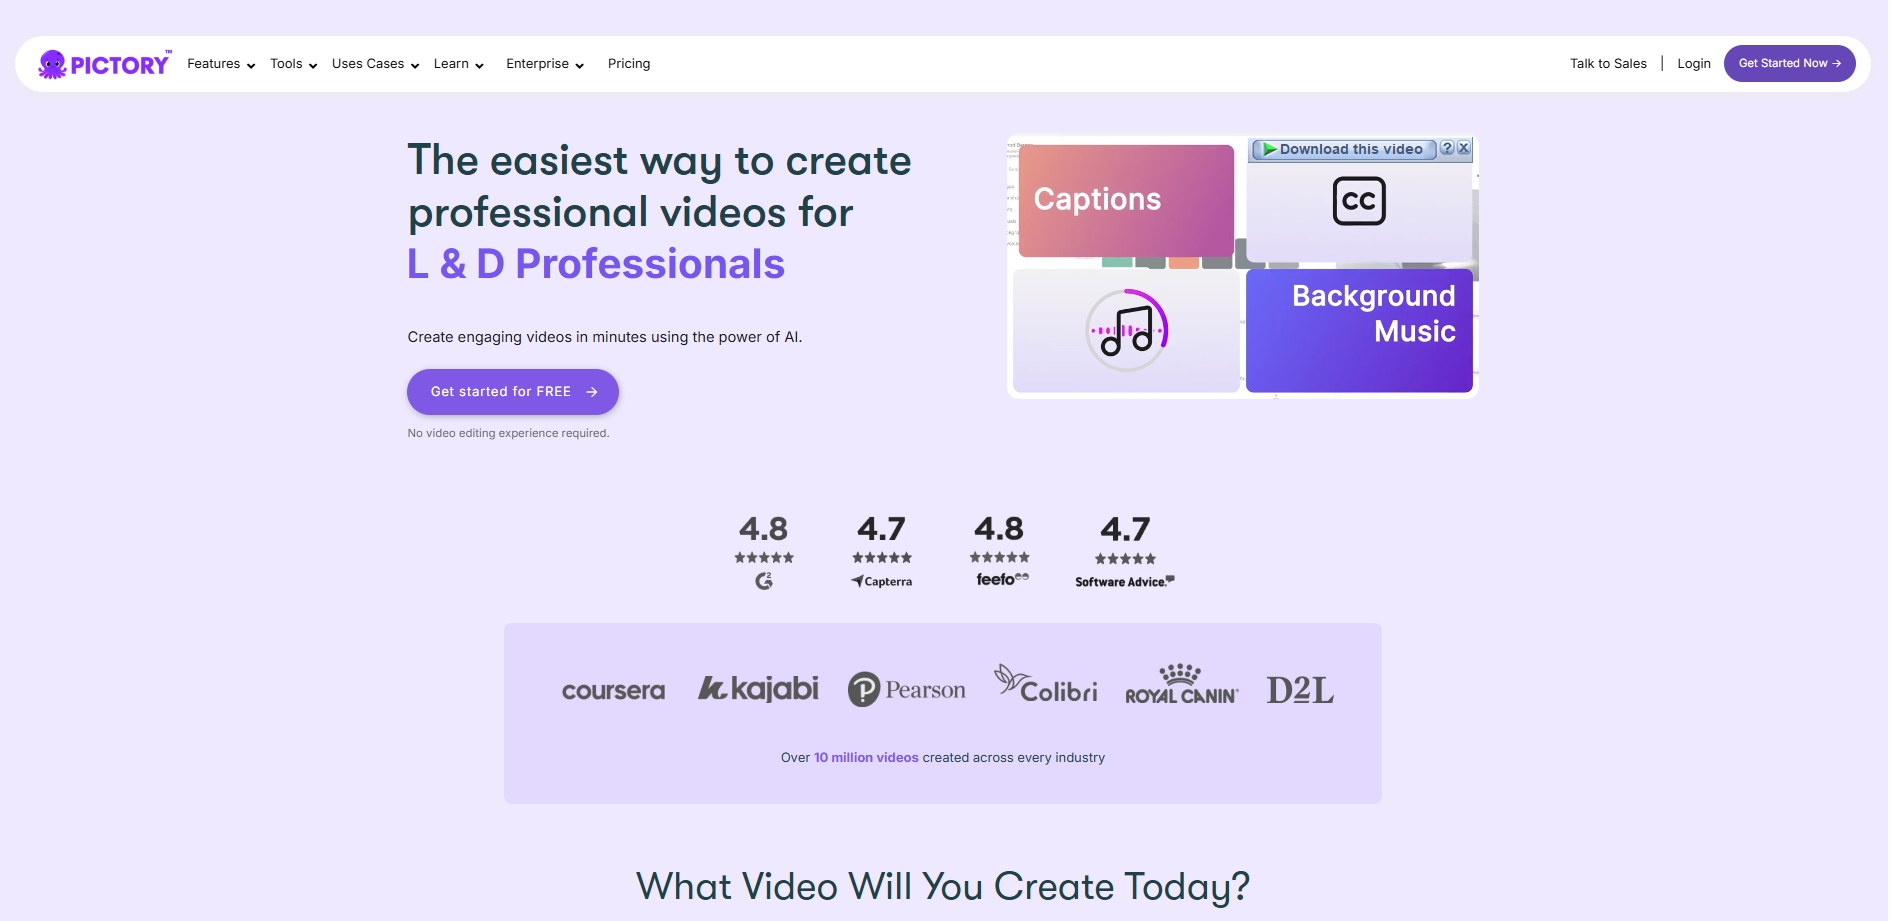Click the L & D Professionals heading
Viewport: 1890px width, 921px height.
596,264
